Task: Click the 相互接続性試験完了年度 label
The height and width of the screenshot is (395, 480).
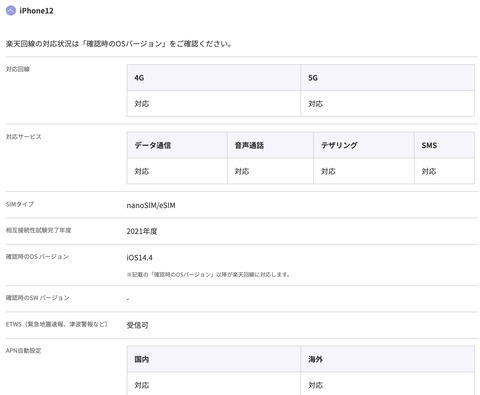Action: coord(38,230)
